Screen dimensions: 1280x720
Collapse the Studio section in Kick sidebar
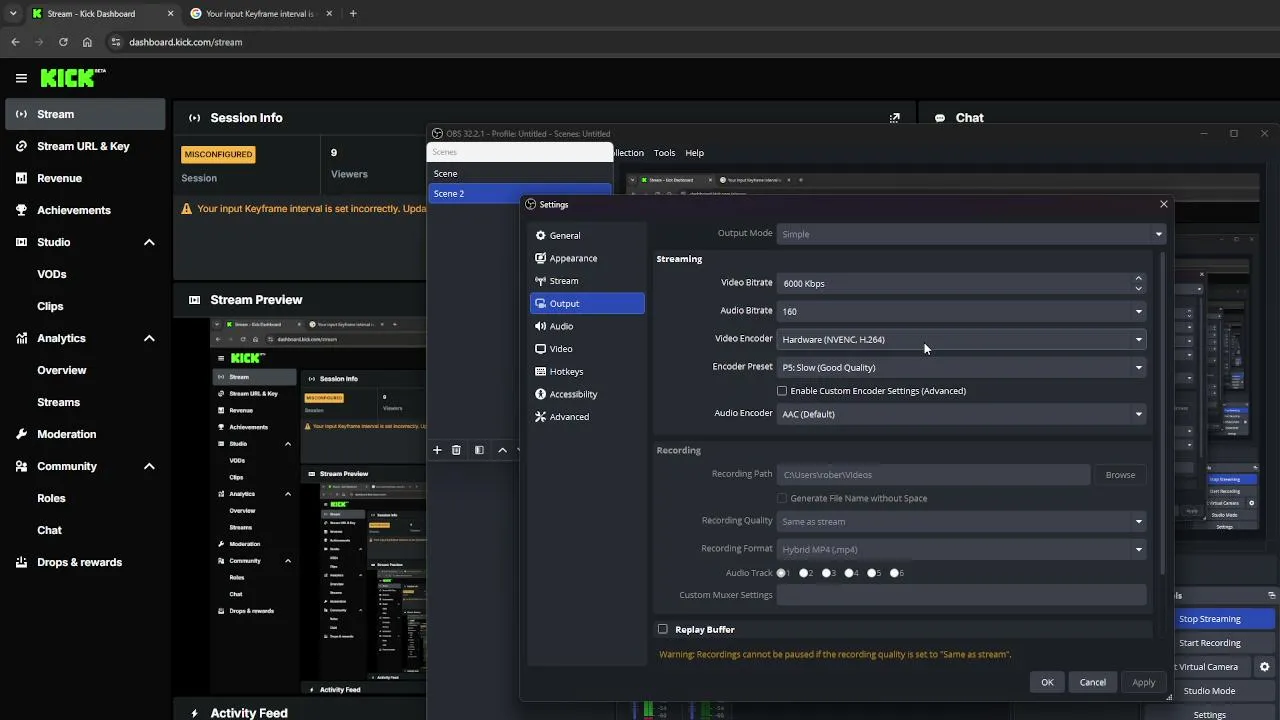149,242
